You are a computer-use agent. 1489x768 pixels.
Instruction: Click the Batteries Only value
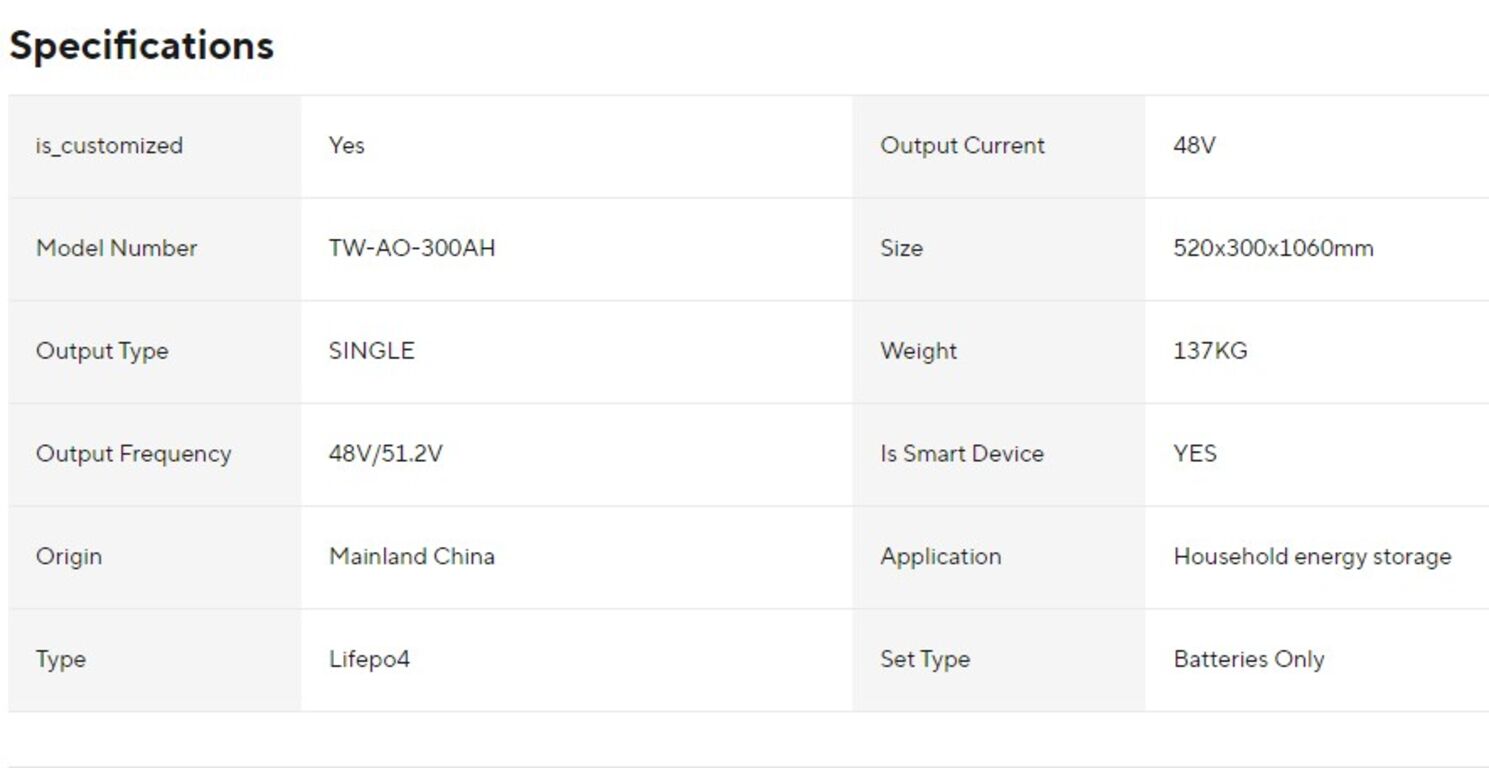1249,660
